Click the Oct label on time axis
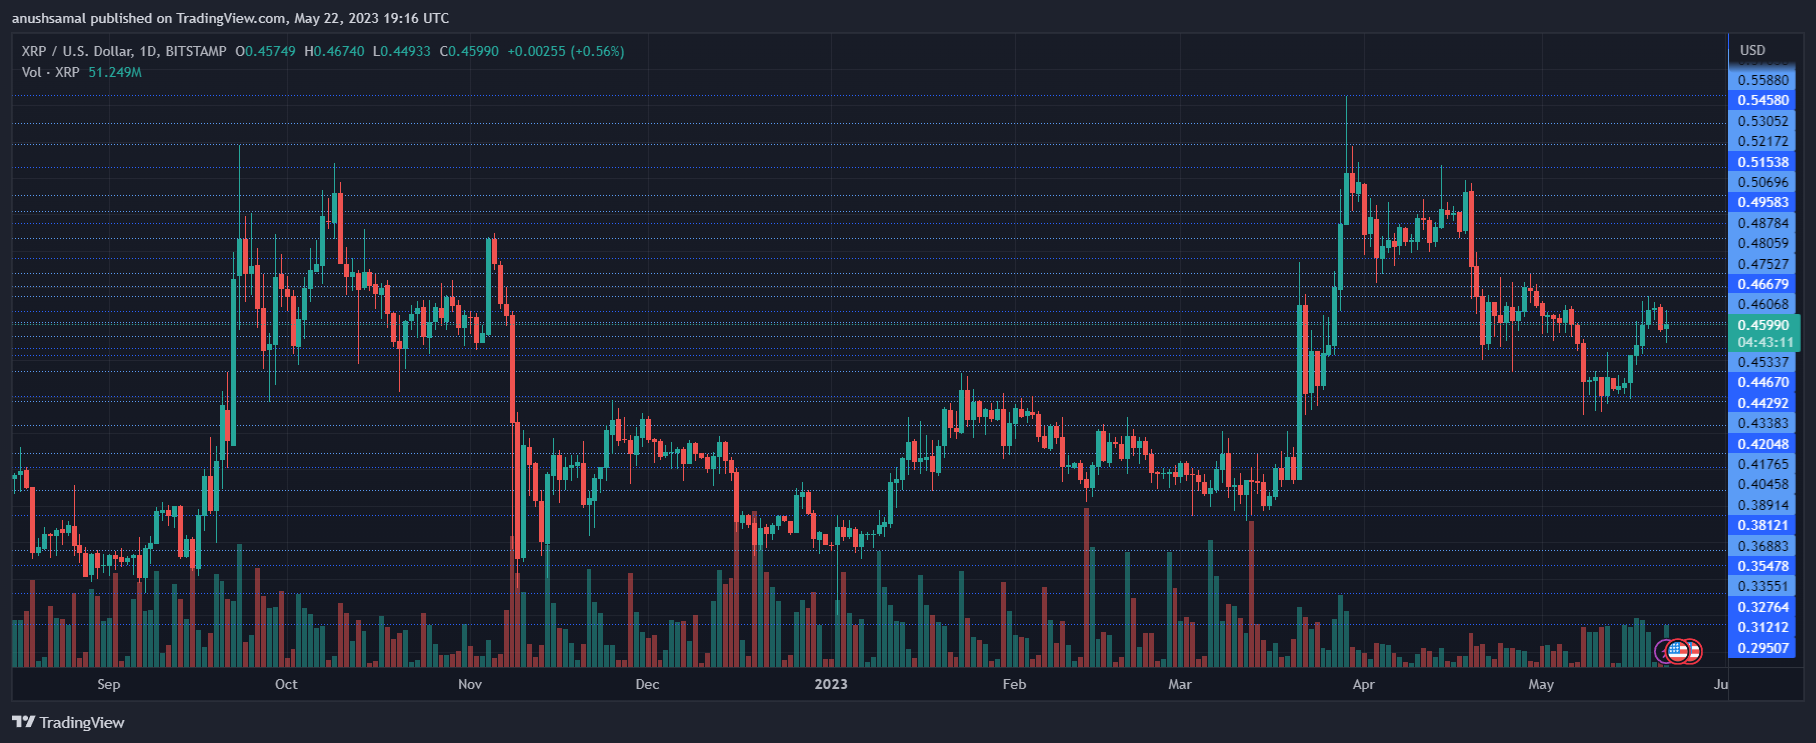This screenshot has width=1816, height=743. (286, 684)
